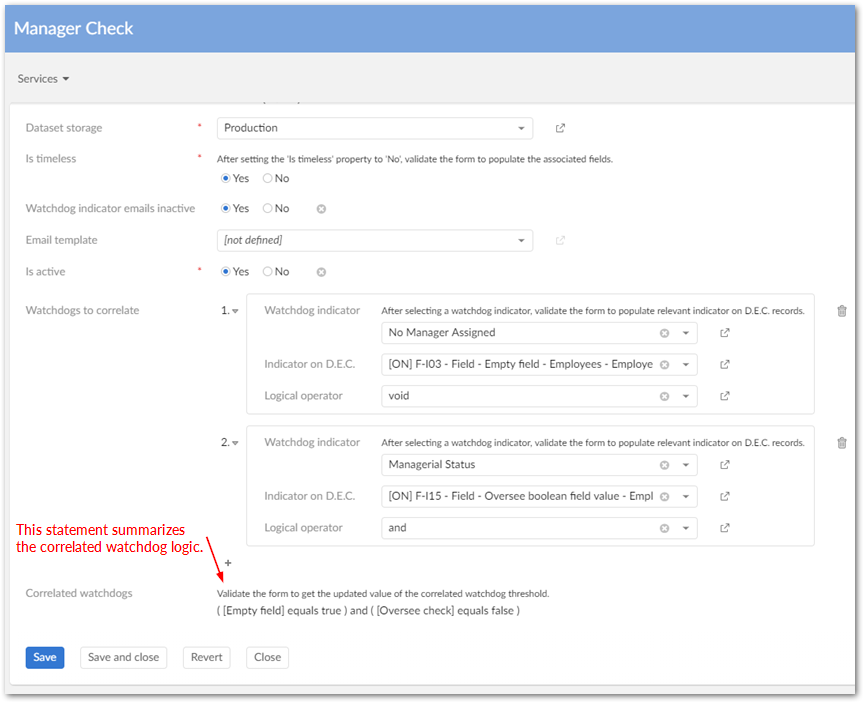Expand the Email template dropdown
The image size is (864, 703).
(521, 240)
